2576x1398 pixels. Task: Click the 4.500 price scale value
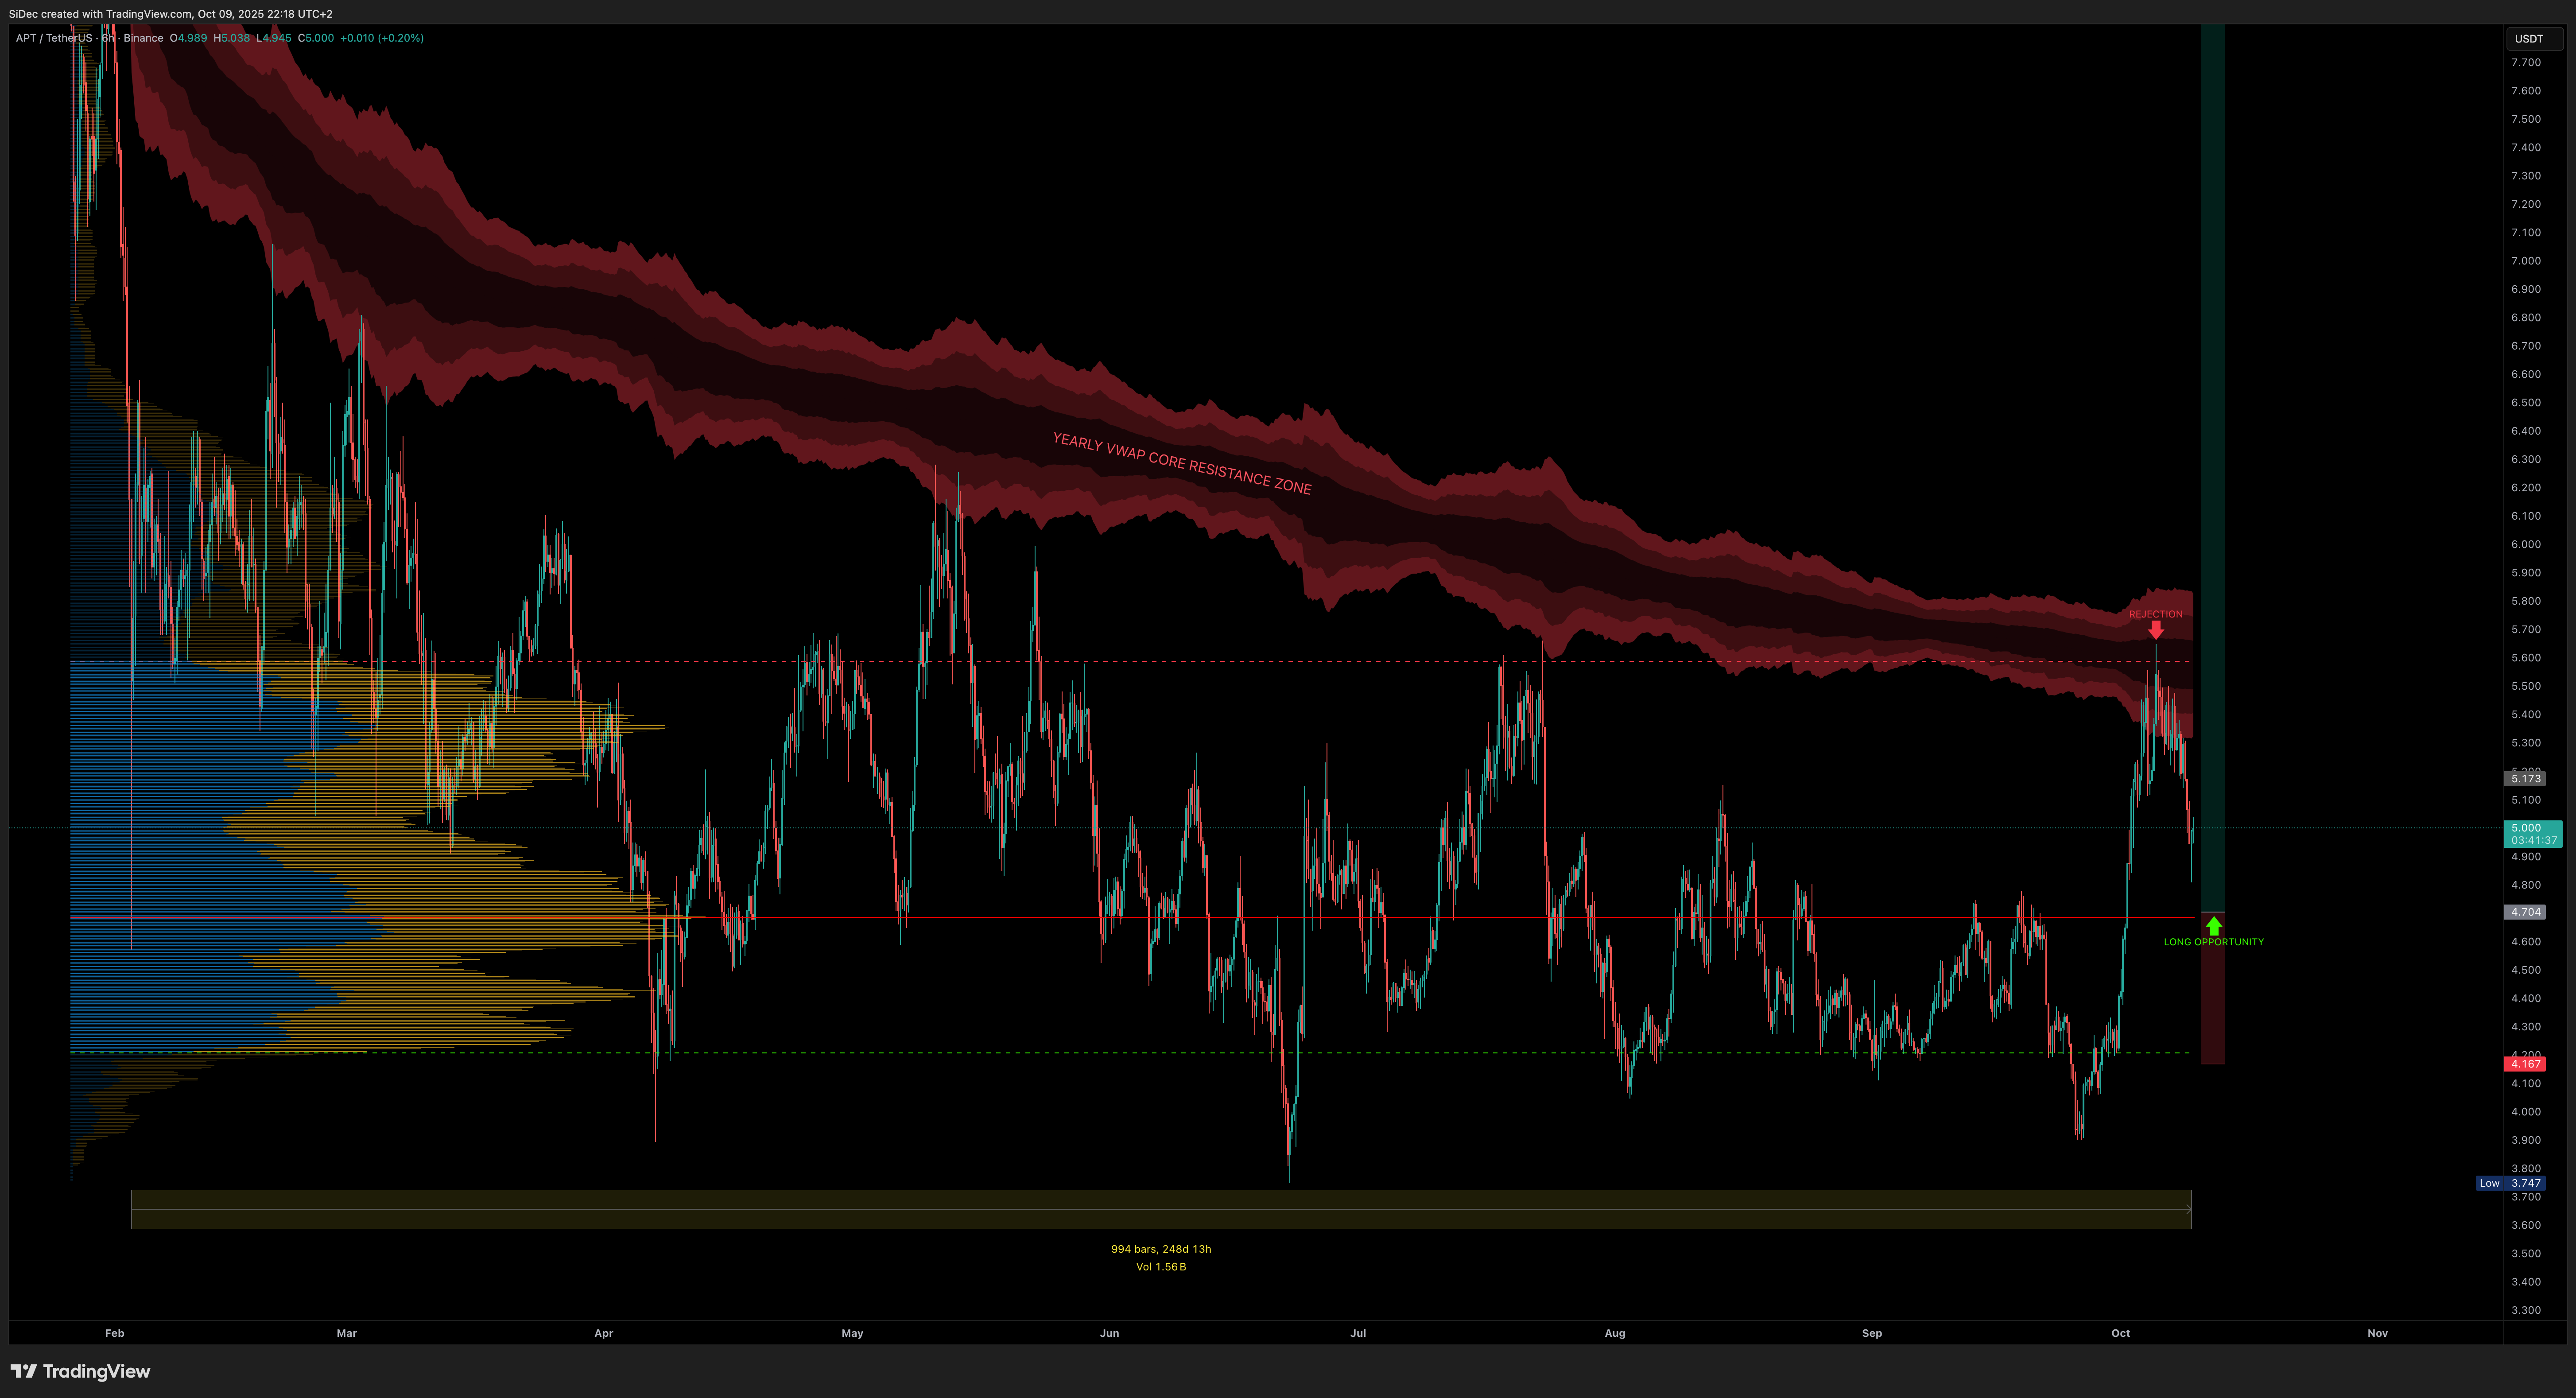click(2525, 970)
